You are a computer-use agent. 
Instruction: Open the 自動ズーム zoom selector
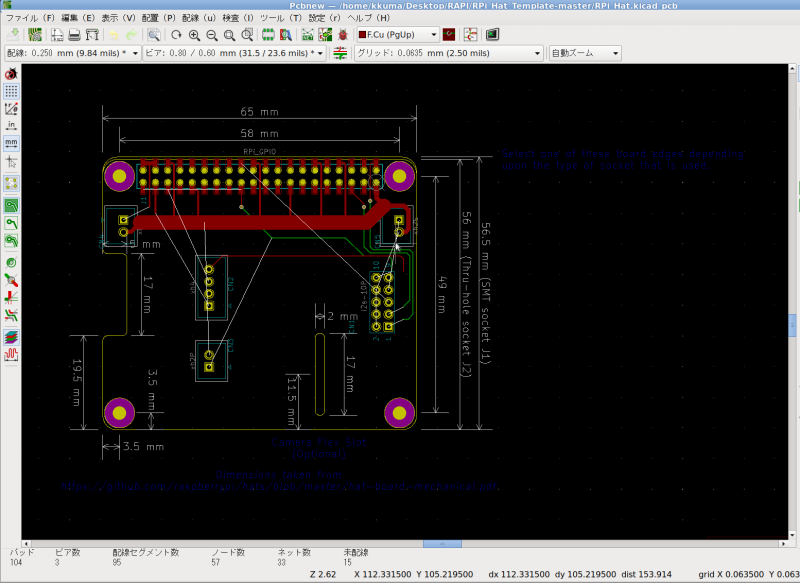(585, 53)
